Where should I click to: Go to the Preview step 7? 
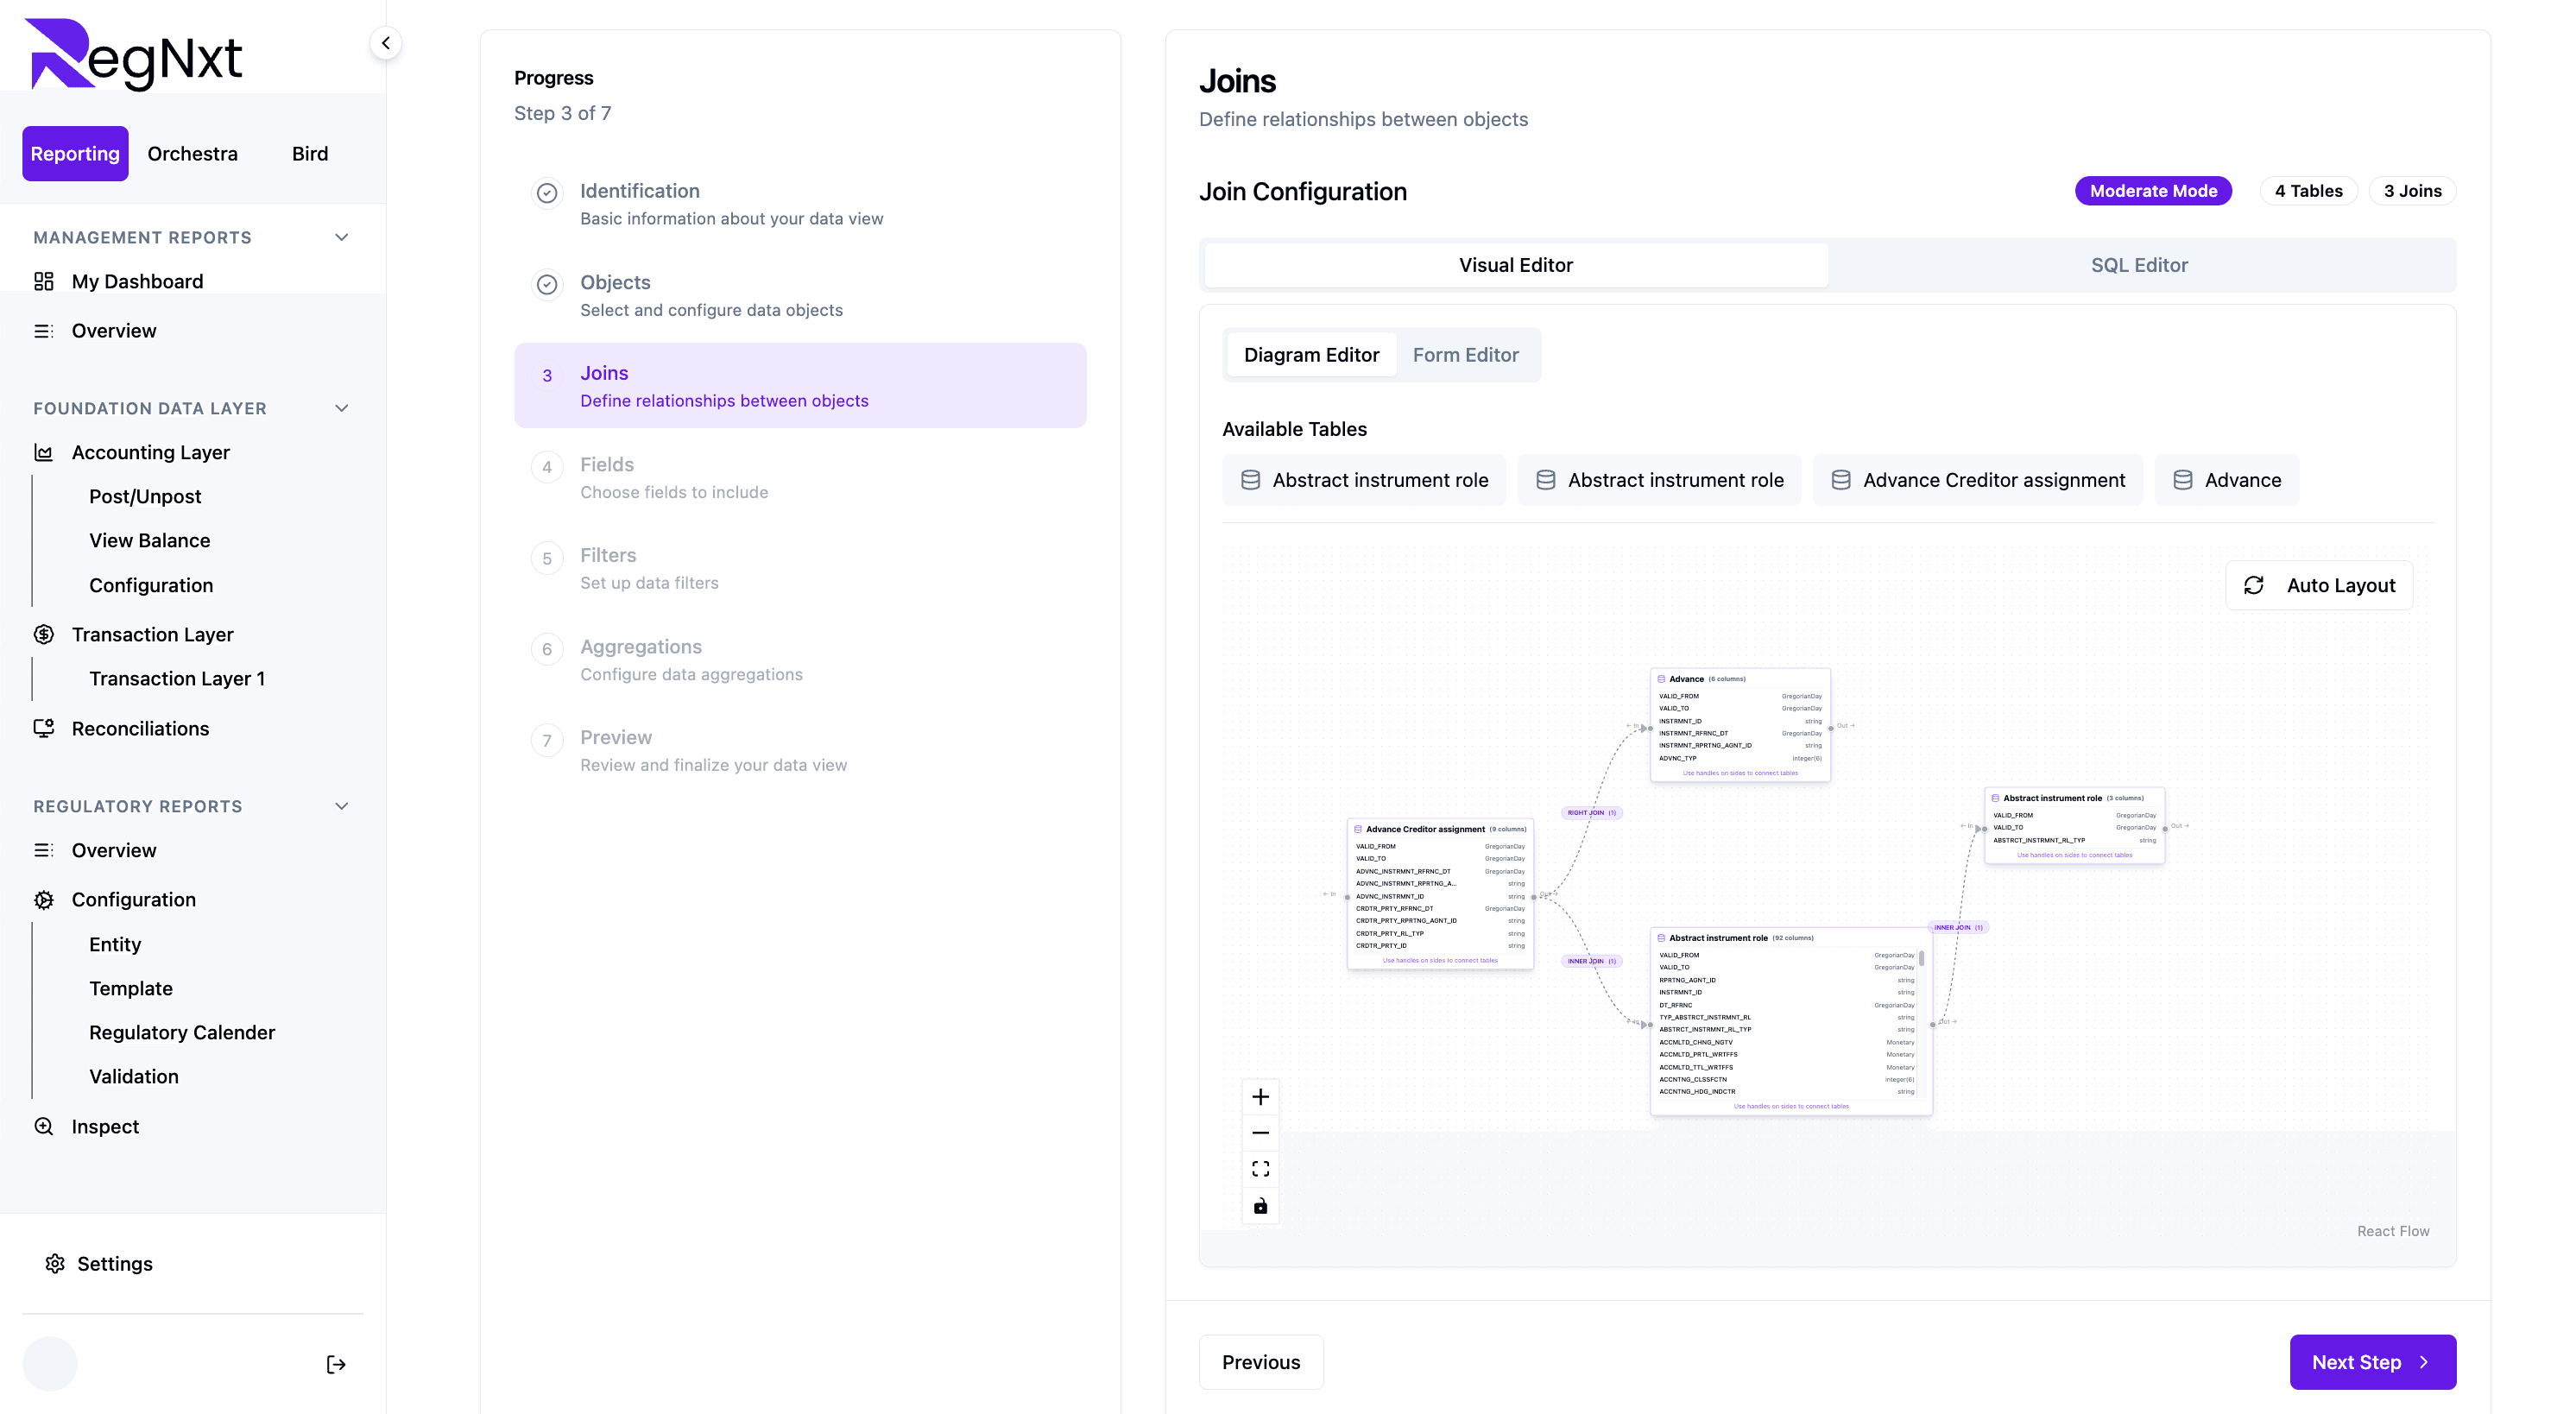click(x=800, y=750)
